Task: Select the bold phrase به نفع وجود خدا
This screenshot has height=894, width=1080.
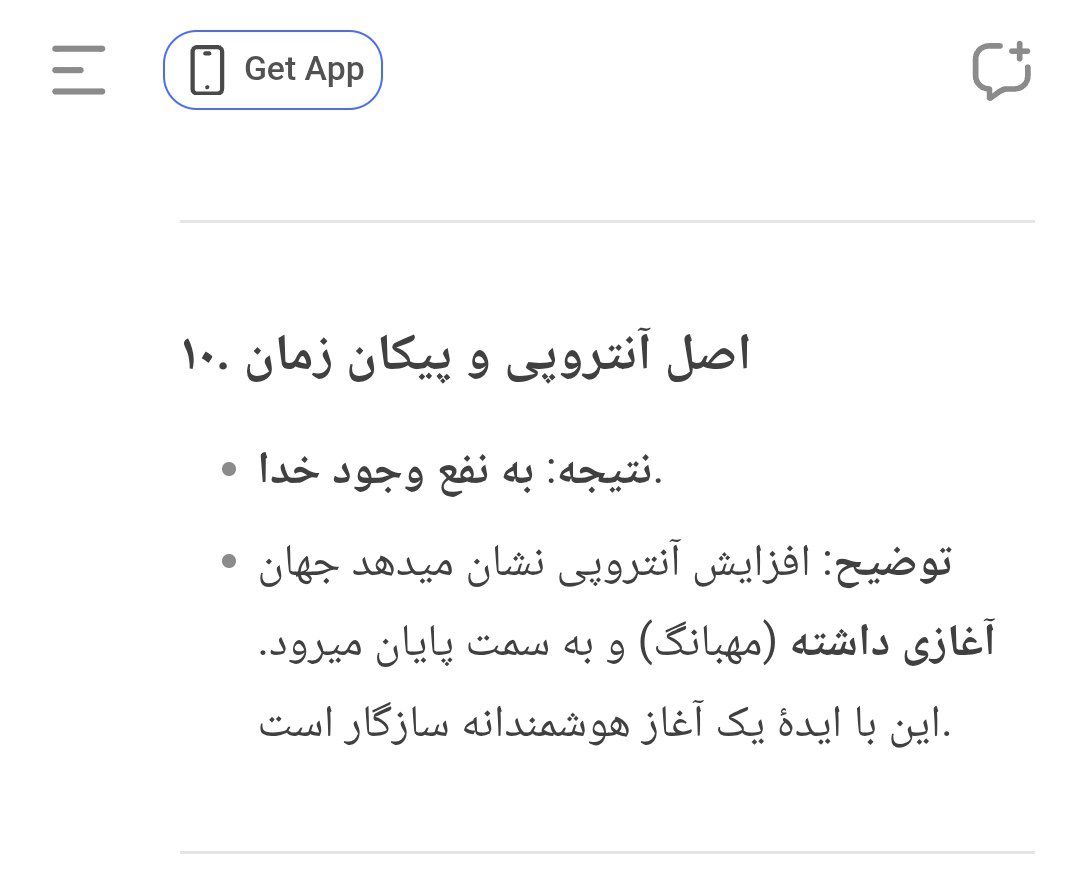Action: [396, 472]
